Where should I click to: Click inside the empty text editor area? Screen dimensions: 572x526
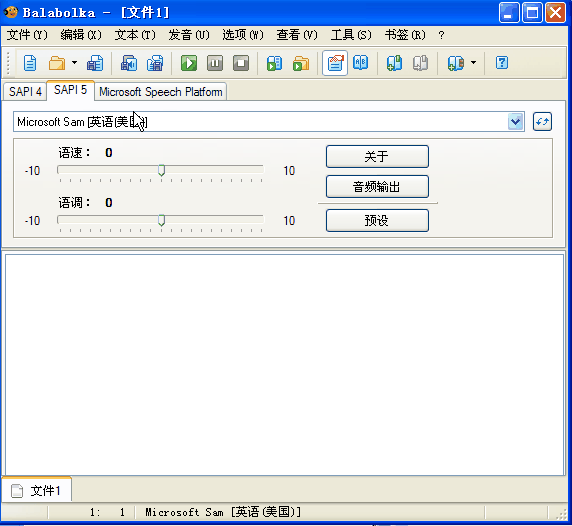point(284,365)
